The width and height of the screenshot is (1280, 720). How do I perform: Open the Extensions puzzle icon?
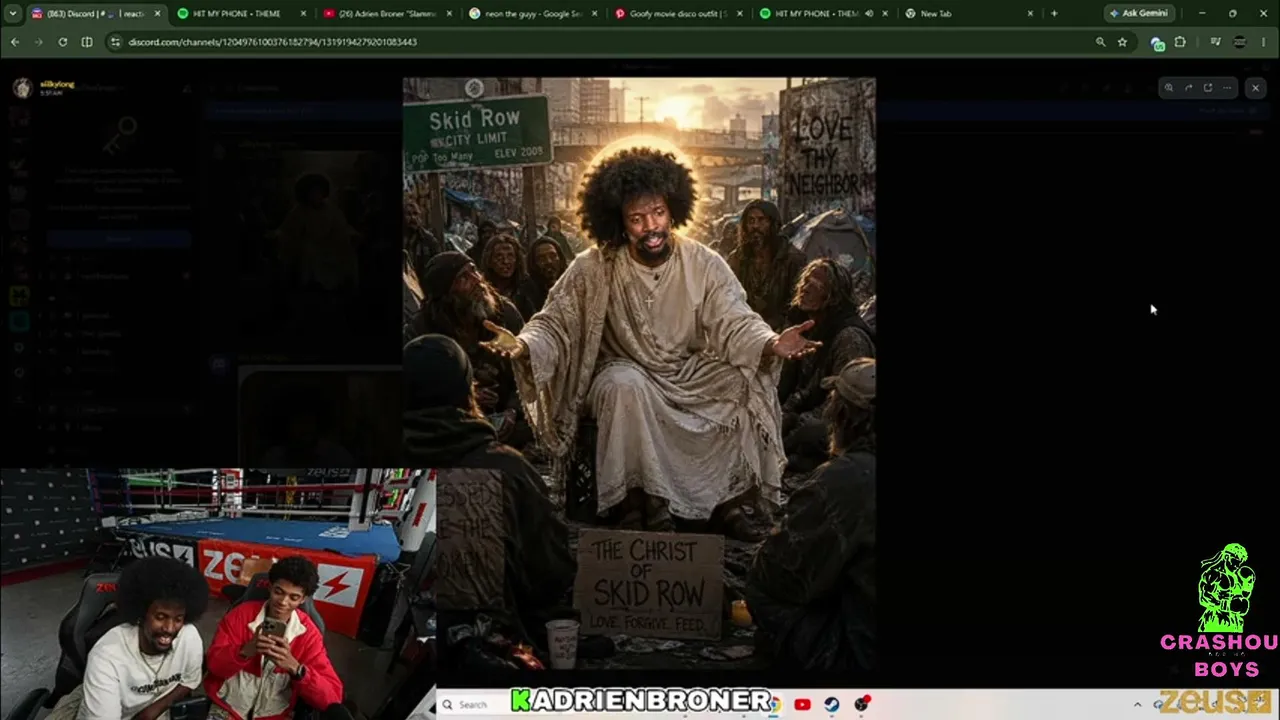click(x=1180, y=42)
